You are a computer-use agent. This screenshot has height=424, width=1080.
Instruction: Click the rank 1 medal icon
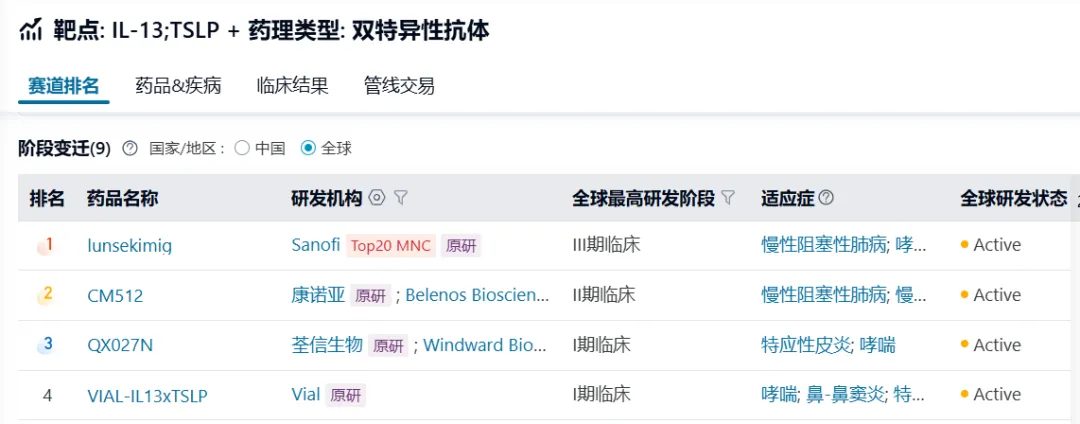pos(46,245)
